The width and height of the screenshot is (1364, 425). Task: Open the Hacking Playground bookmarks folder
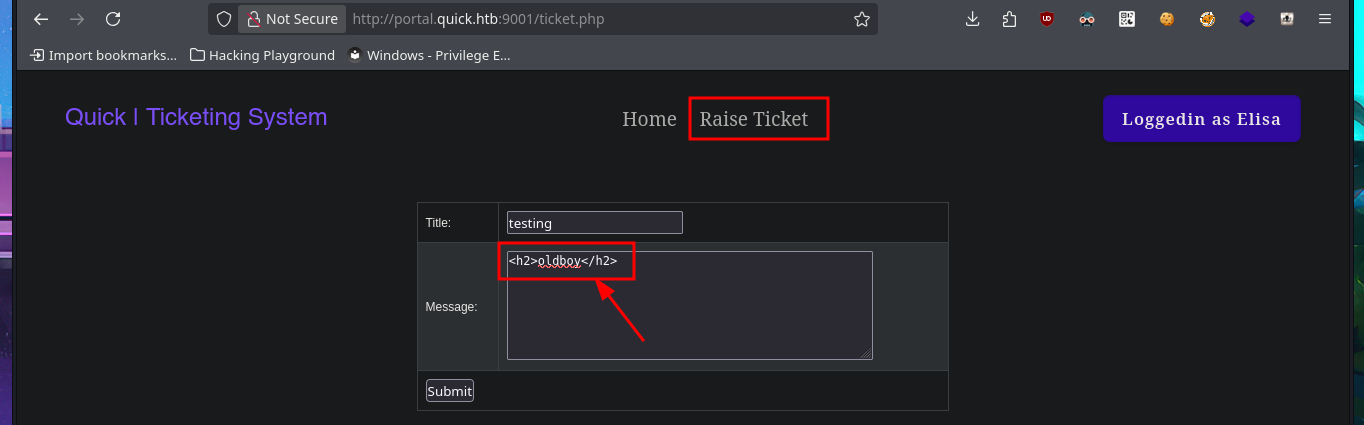(x=262, y=55)
